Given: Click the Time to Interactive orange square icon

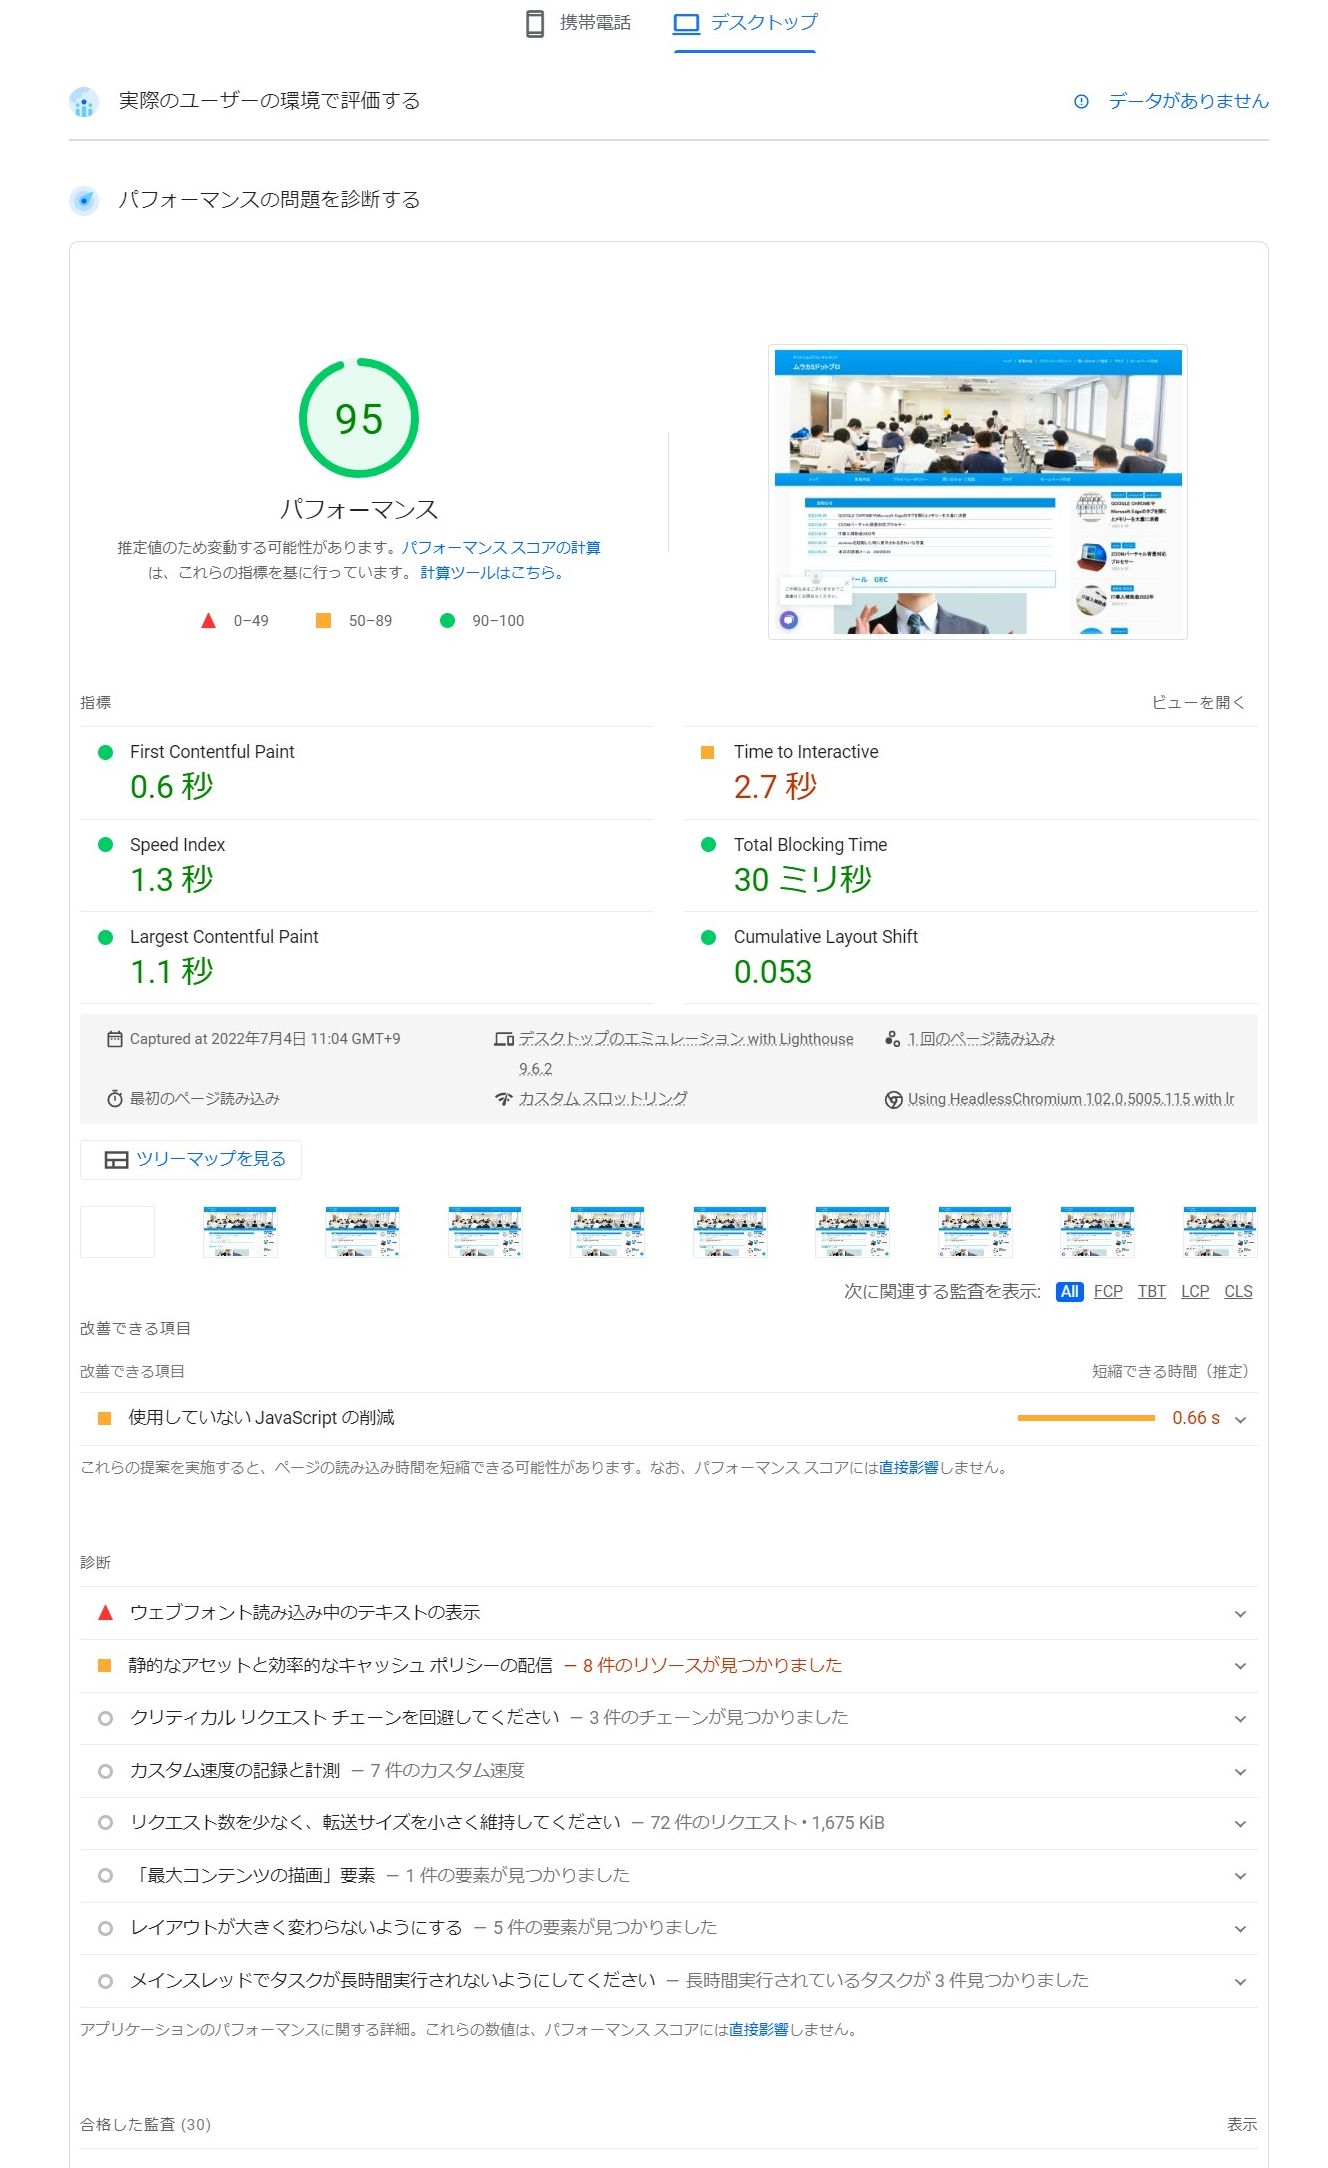Looking at the screenshot, I should [708, 752].
